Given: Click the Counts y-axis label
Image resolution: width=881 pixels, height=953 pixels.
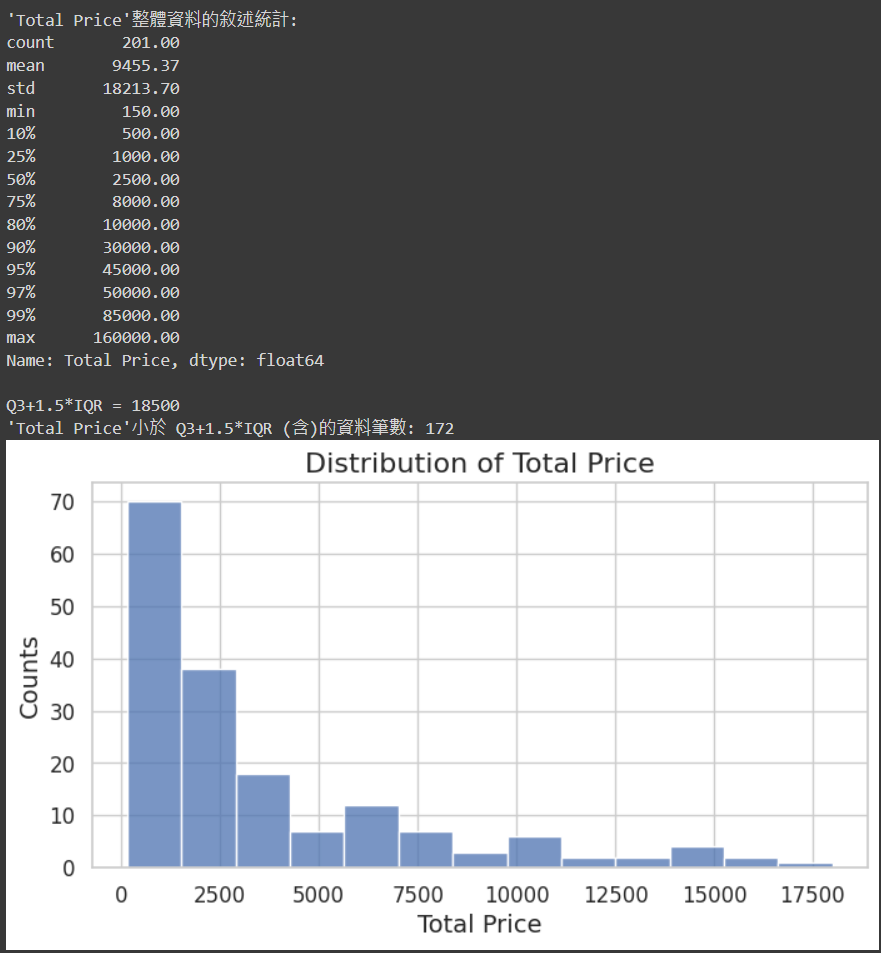Looking at the screenshot, I should 29,678.
